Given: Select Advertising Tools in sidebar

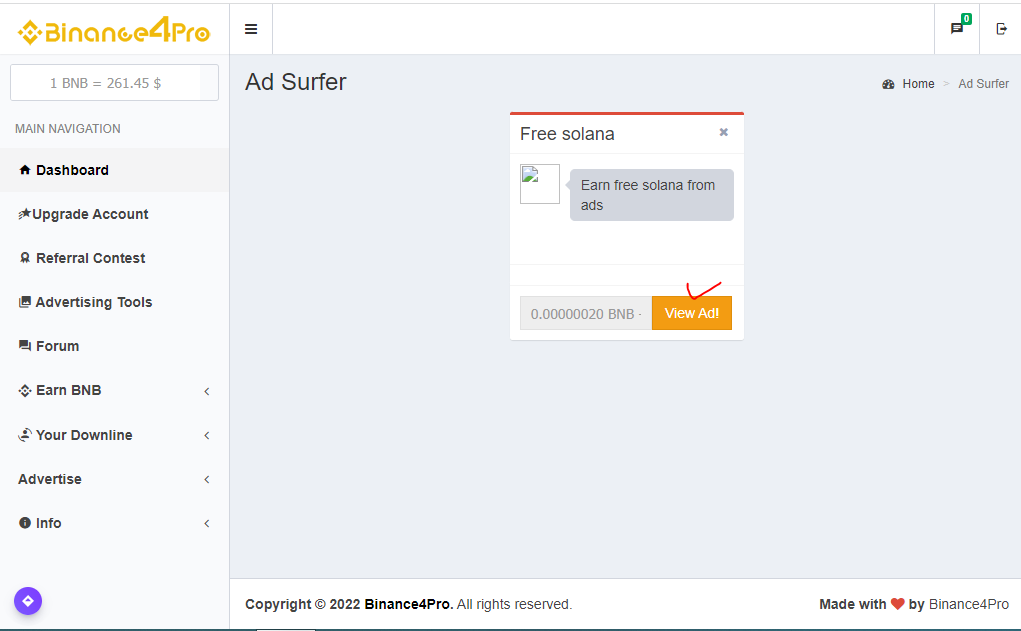Looking at the screenshot, I should (94, 302).
